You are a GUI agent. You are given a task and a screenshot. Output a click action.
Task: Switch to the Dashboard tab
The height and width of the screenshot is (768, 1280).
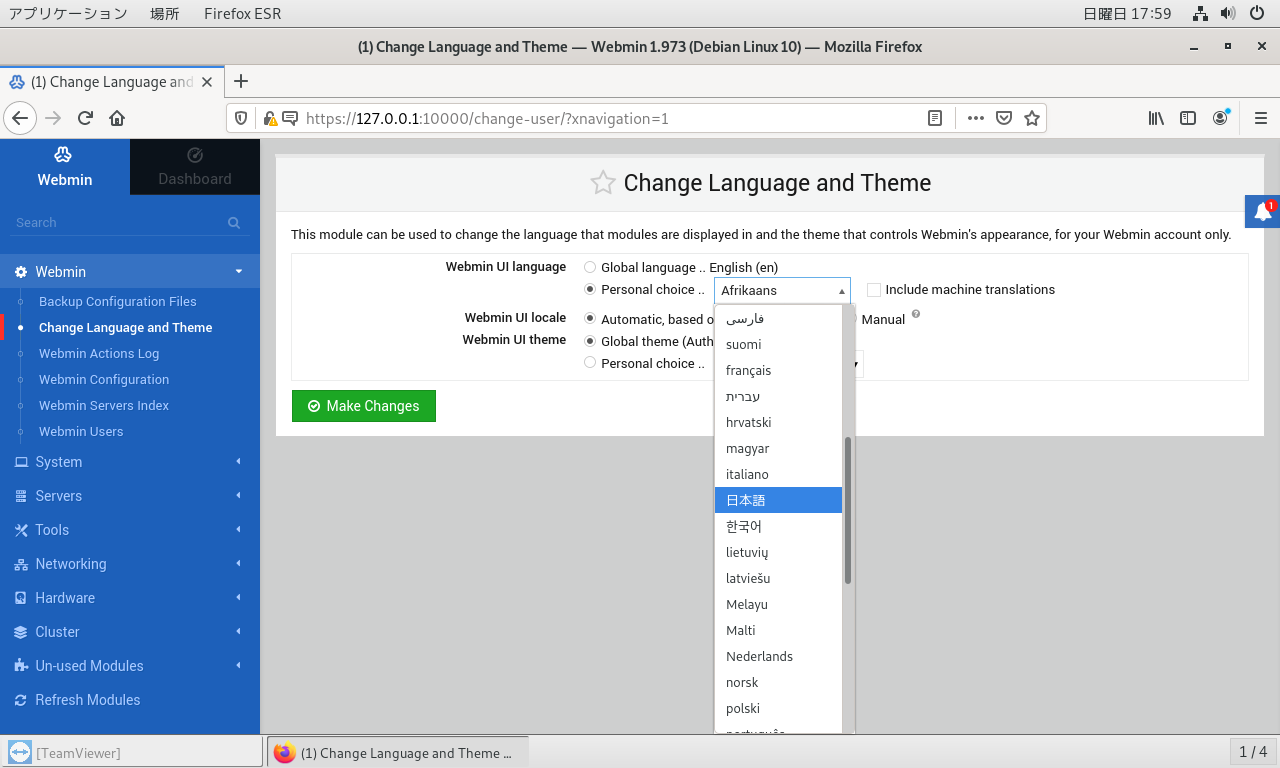(x=195, y=167)
